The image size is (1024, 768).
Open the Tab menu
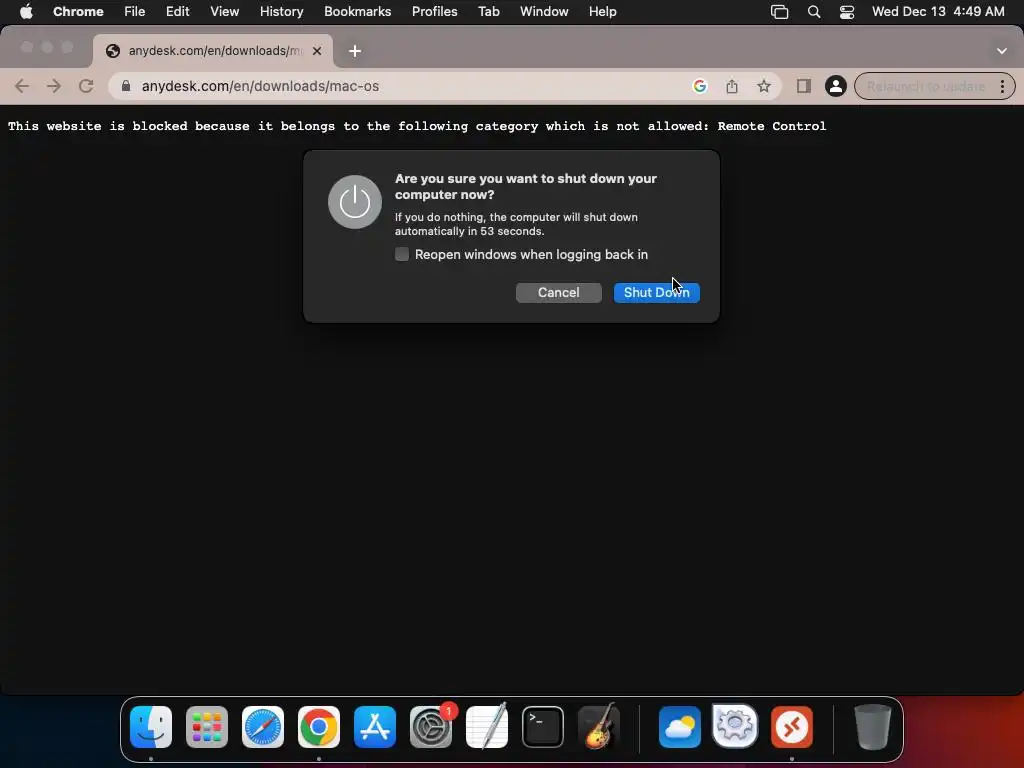coord(488,12)
